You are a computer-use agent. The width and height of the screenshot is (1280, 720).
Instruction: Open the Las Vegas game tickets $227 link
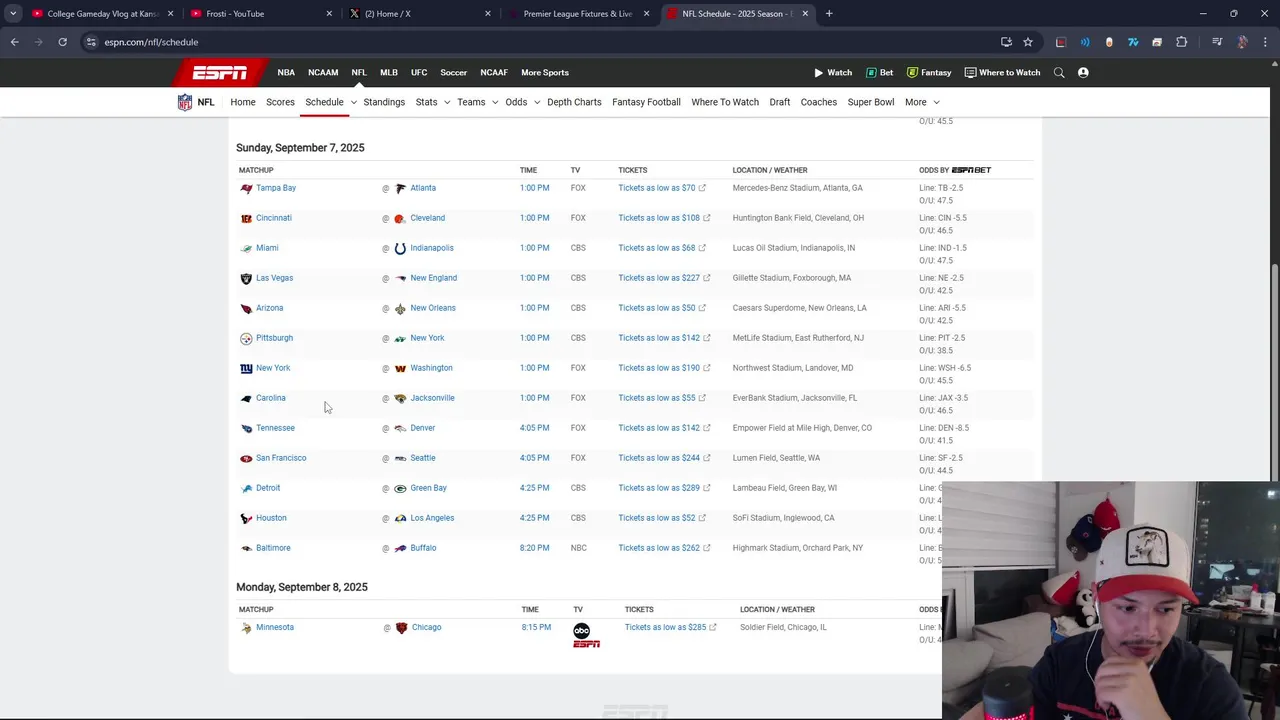pos(664,278)
